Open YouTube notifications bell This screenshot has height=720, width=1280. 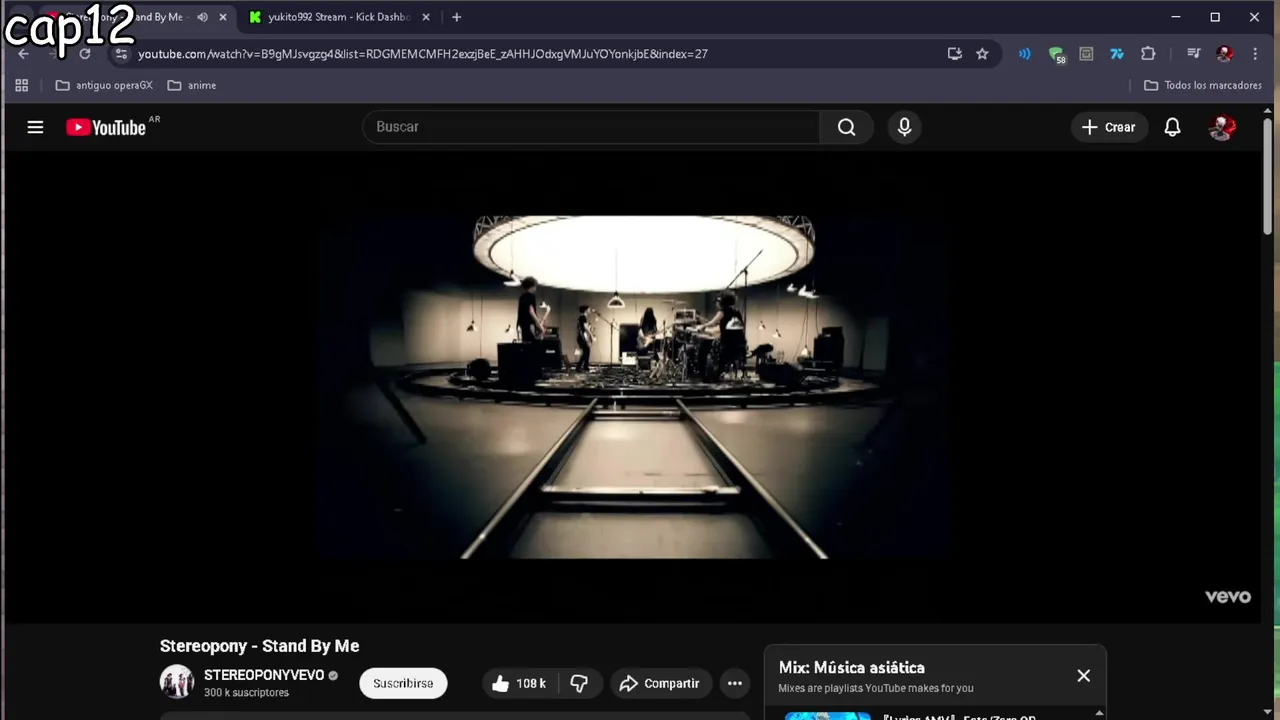click(x=1172, y=127)
